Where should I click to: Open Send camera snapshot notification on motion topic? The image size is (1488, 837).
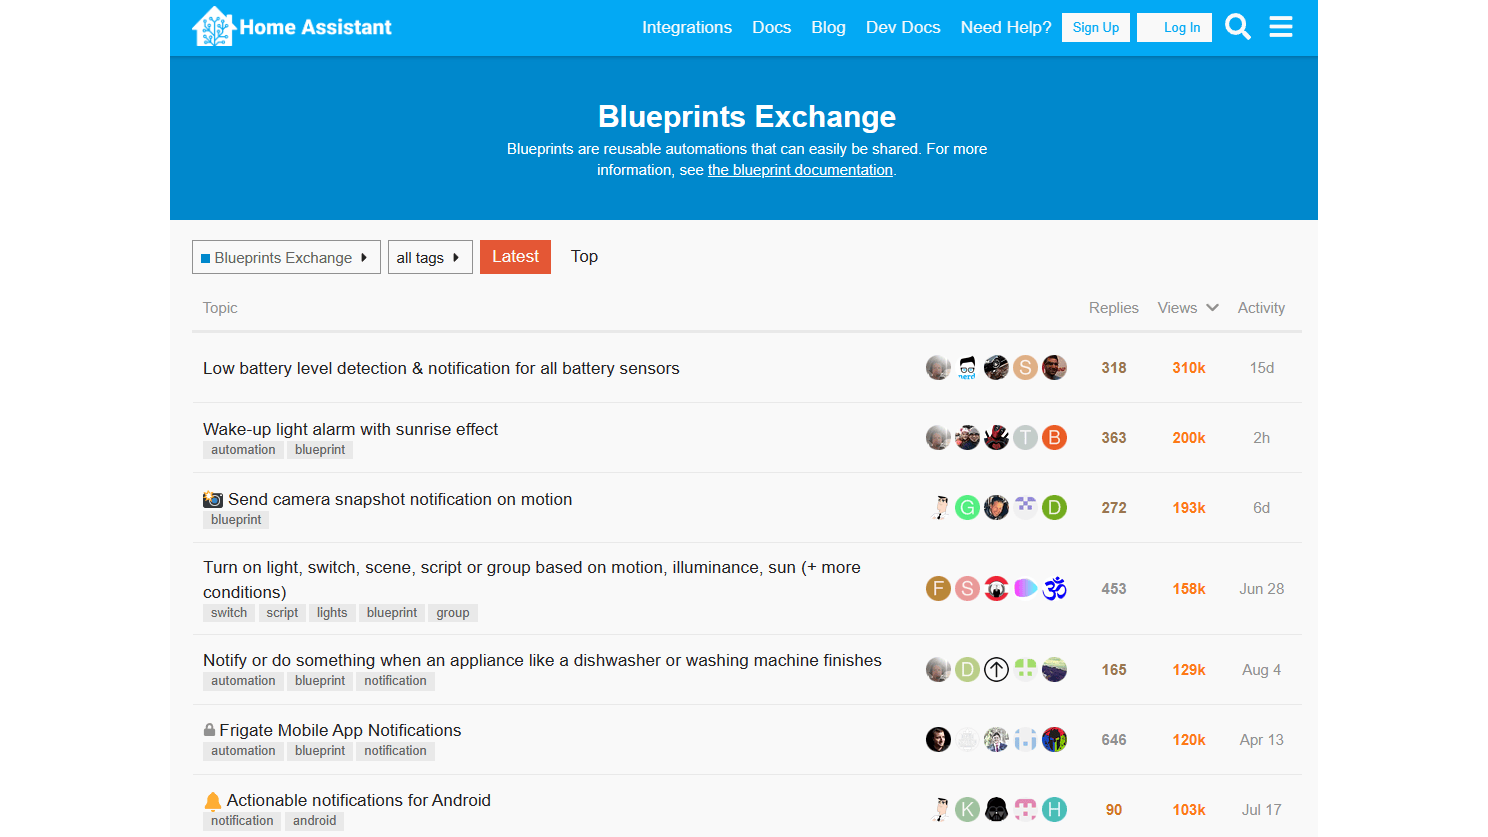[400, 499]
